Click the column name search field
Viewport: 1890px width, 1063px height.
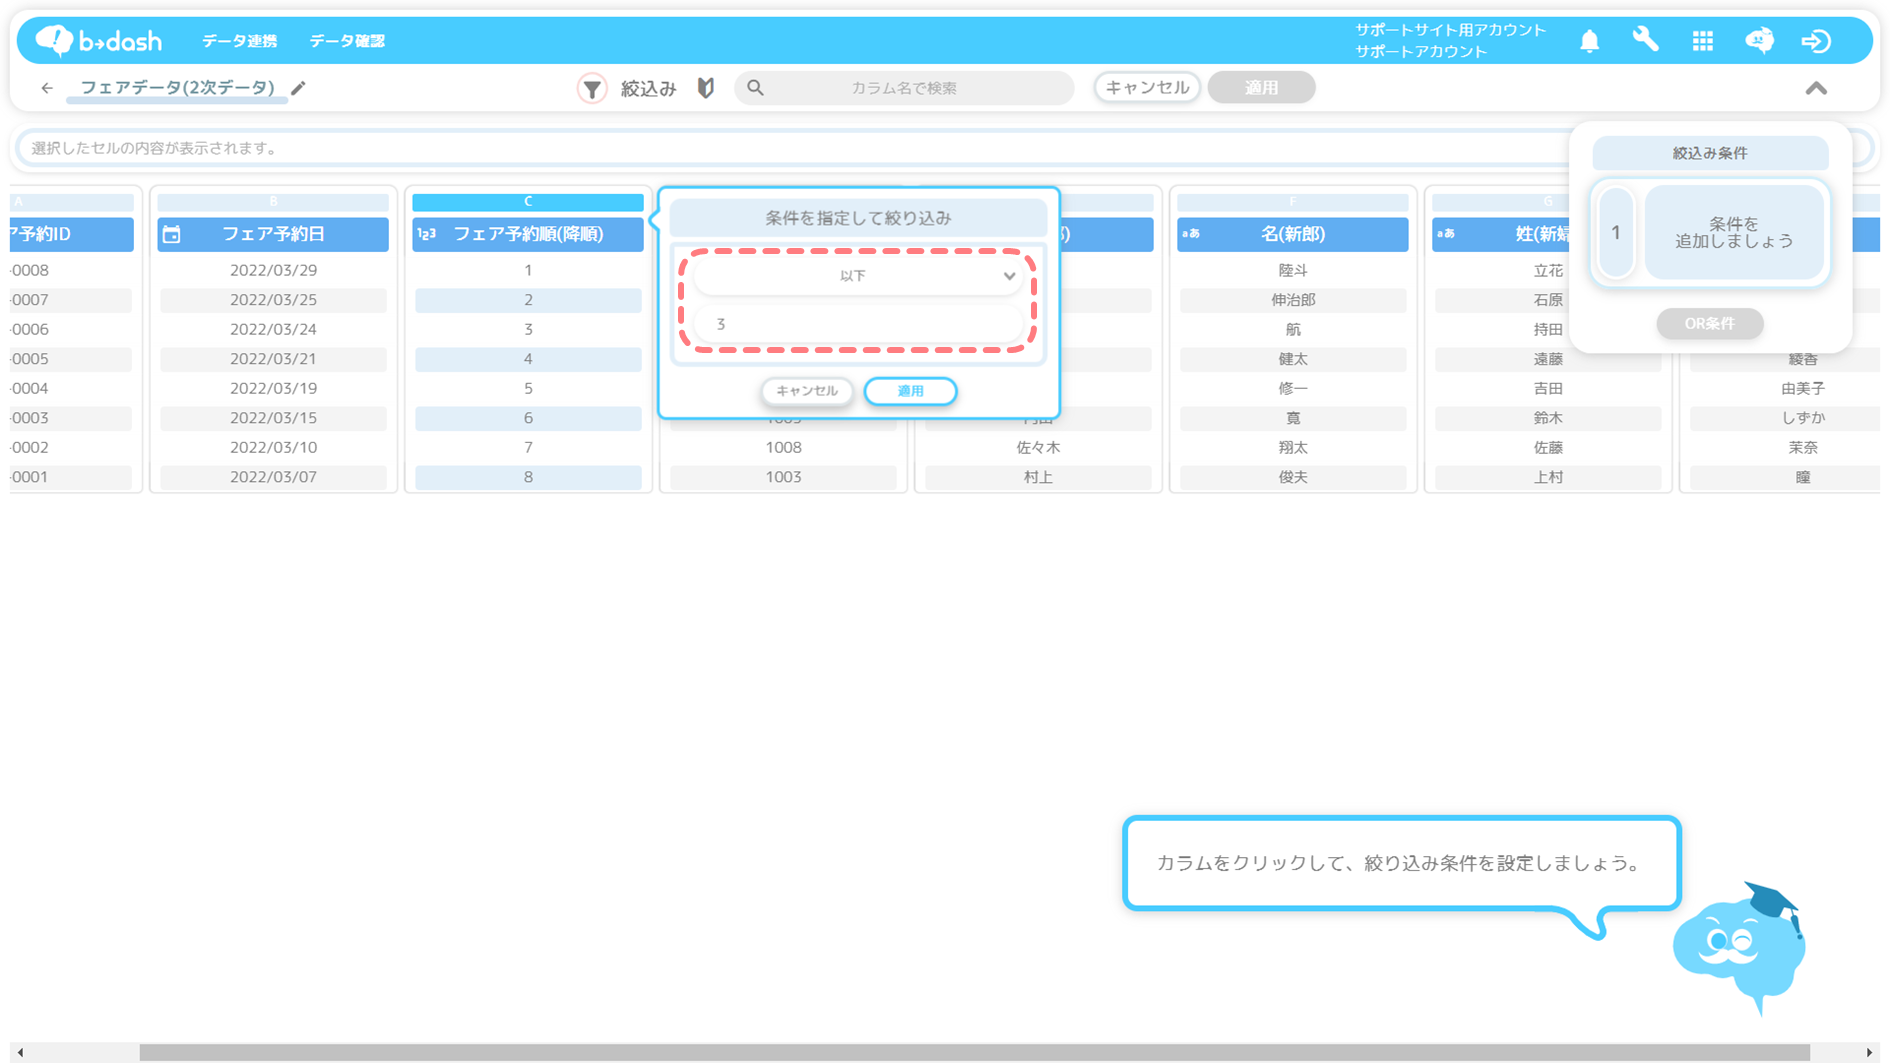[904, 88]
